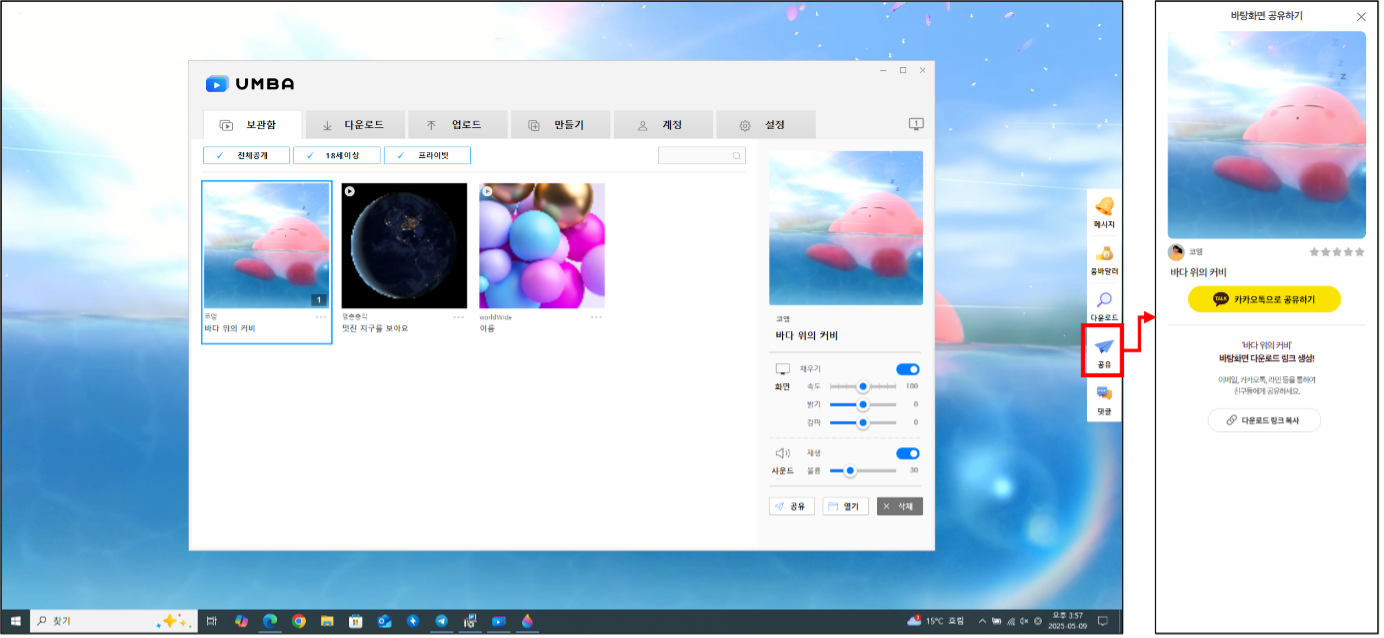Click the monitor number icon beside tabs
The image size is (1384, 638).
(x=916, y=124)
